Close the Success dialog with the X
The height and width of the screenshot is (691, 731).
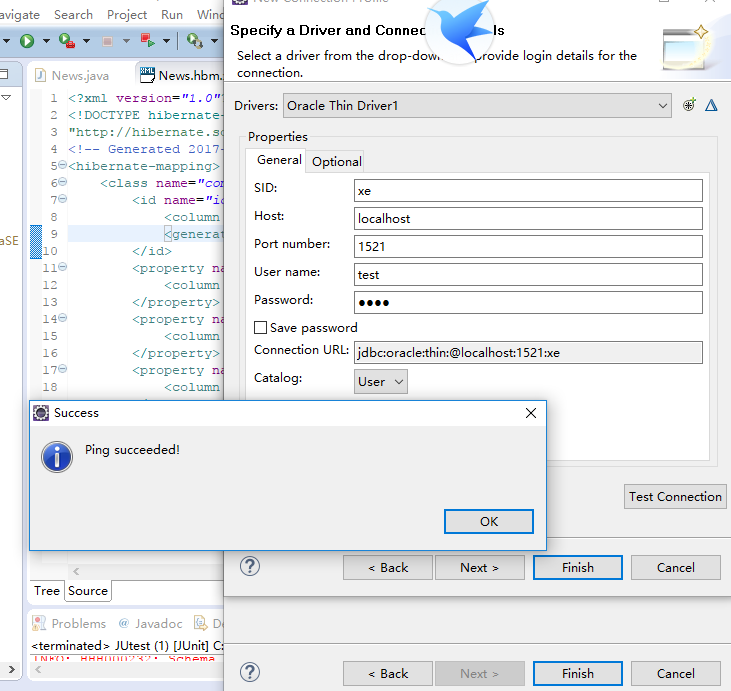tap(531, 413)
